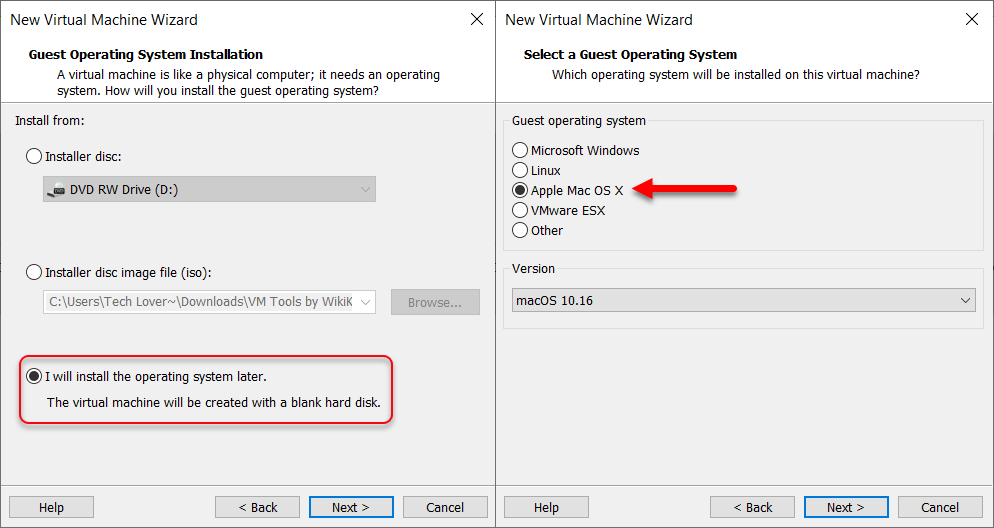Screen dimensions: 994x528
Task: Click Next in Select Guest OS window
Action: (x=846, y=507)
